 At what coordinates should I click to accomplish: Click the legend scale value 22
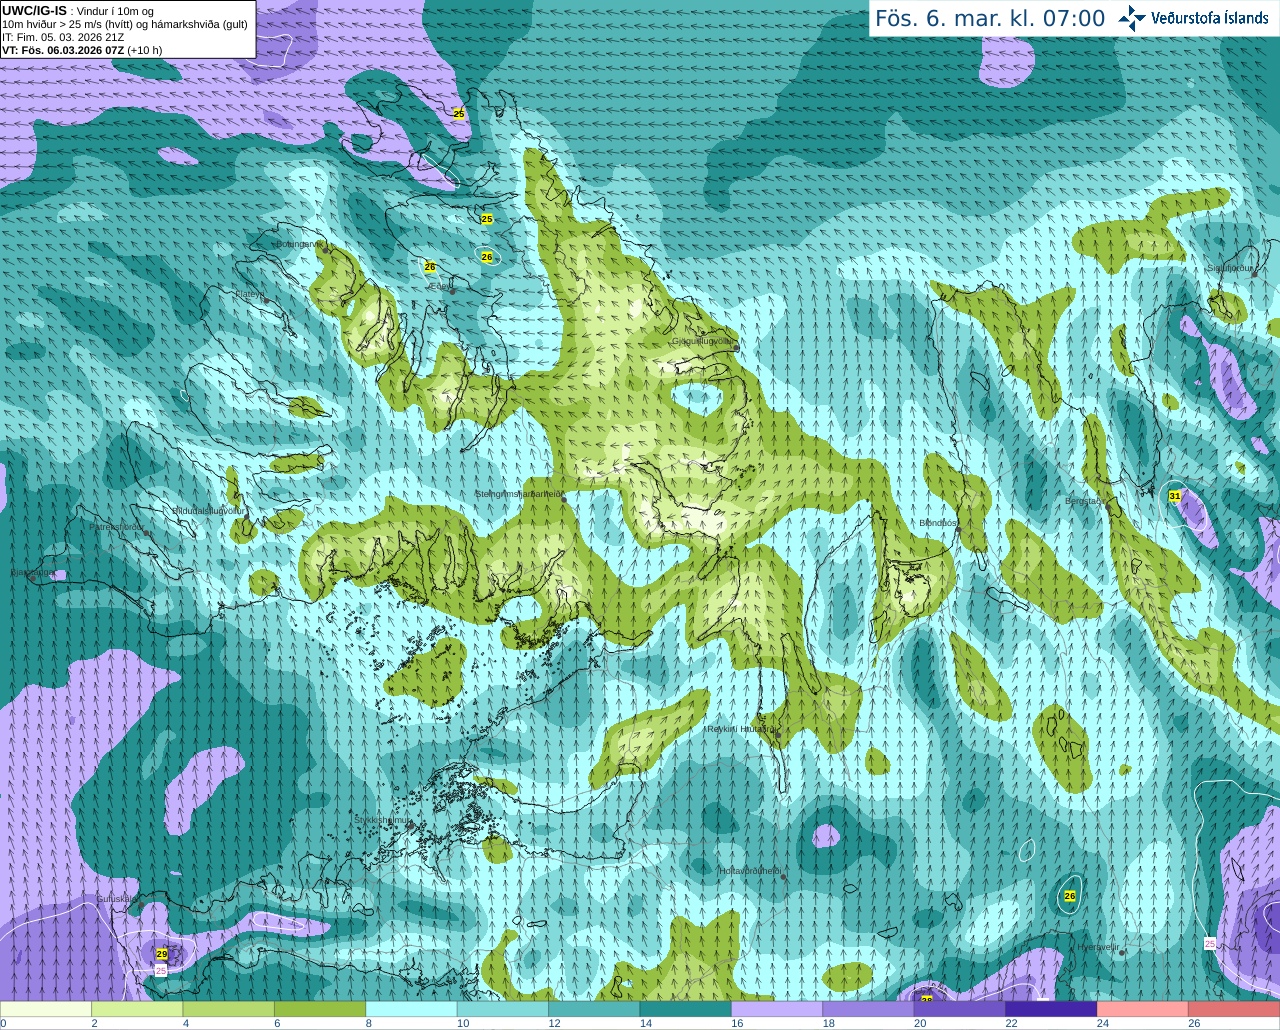[1011, 1023]
